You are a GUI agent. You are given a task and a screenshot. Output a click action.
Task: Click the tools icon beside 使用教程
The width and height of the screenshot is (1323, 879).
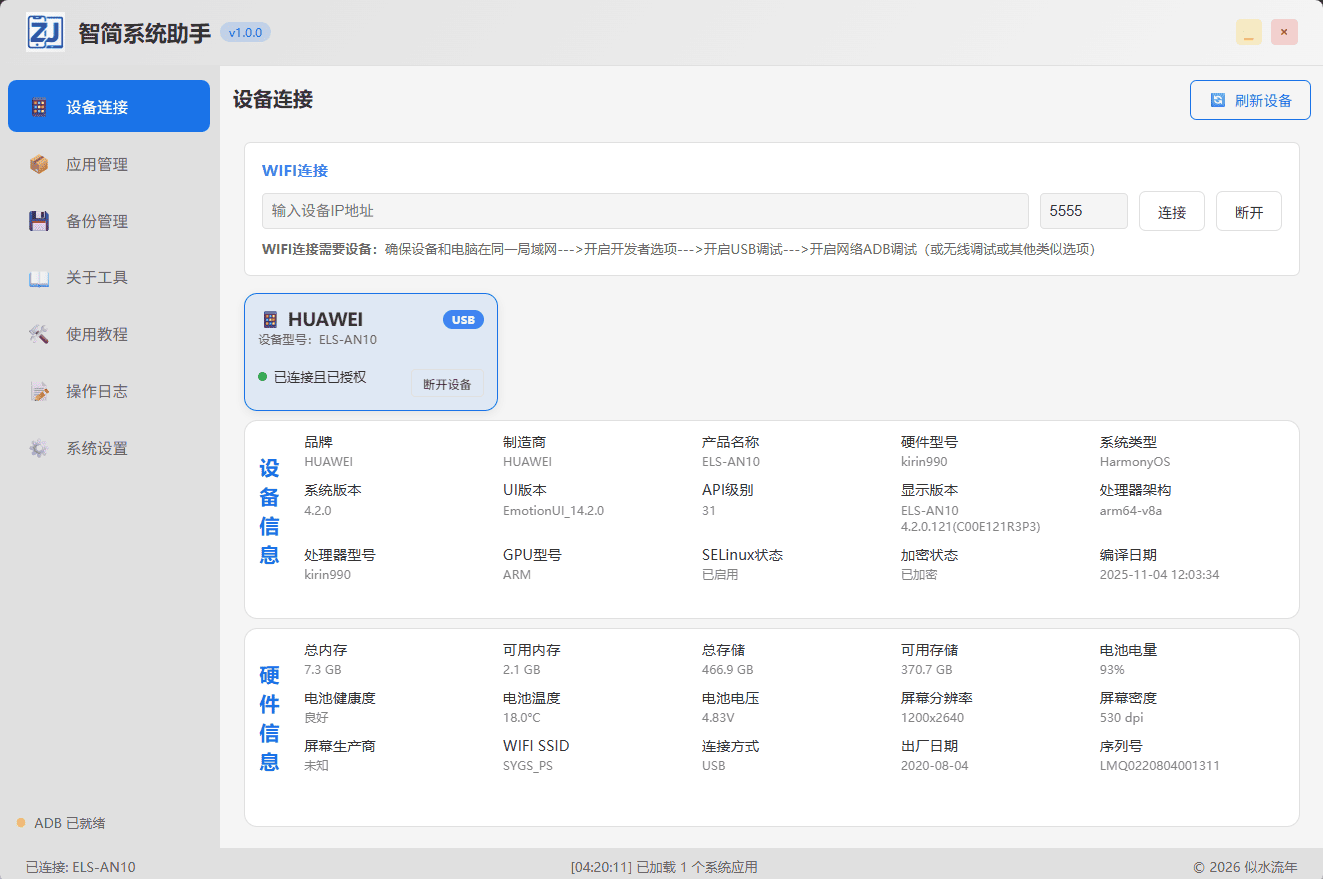click(x=39, y=335)
